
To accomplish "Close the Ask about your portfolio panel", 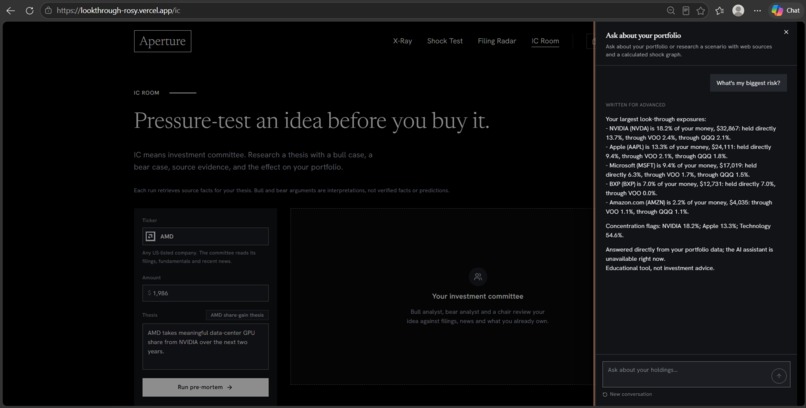I will [x=786, y=32].
